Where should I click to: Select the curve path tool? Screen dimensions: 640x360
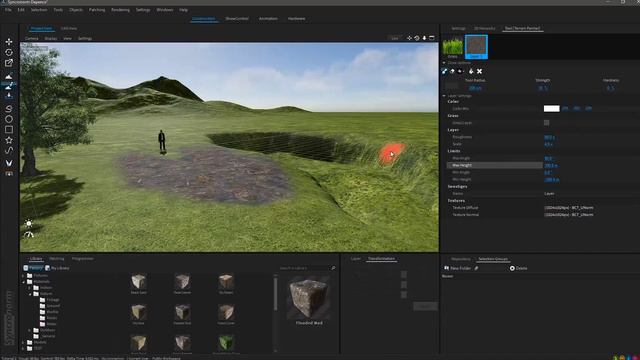(x=9, y=151)
